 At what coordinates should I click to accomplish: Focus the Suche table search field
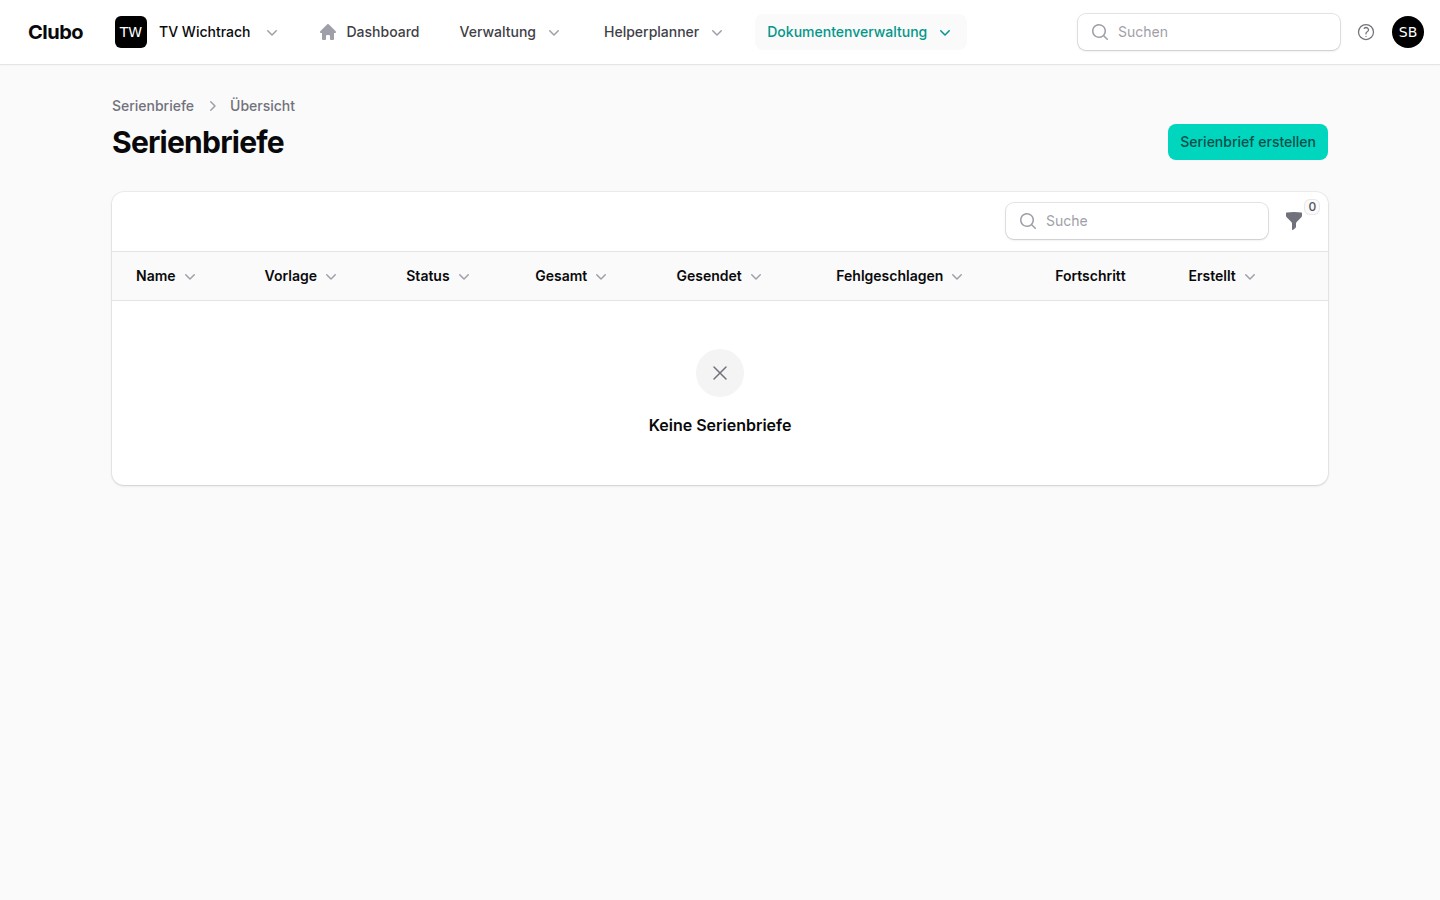1150,221
